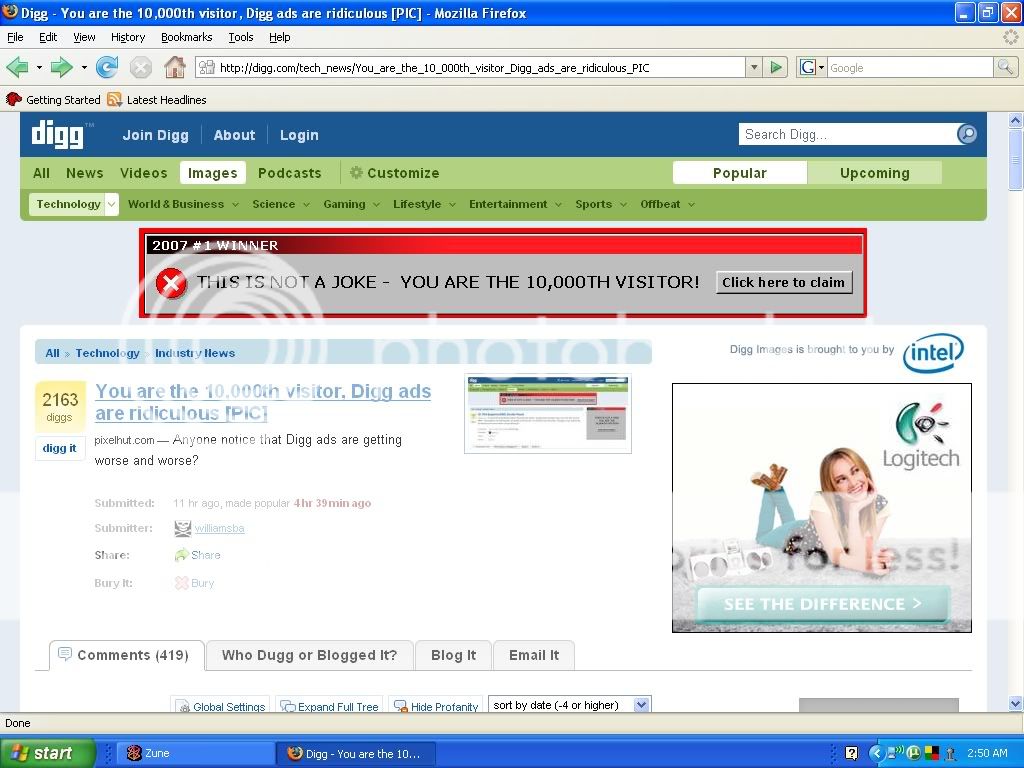Screen dimensions: 1024x768
Task: Open the williamsba submitter profile link
Action: pos(219,528)
